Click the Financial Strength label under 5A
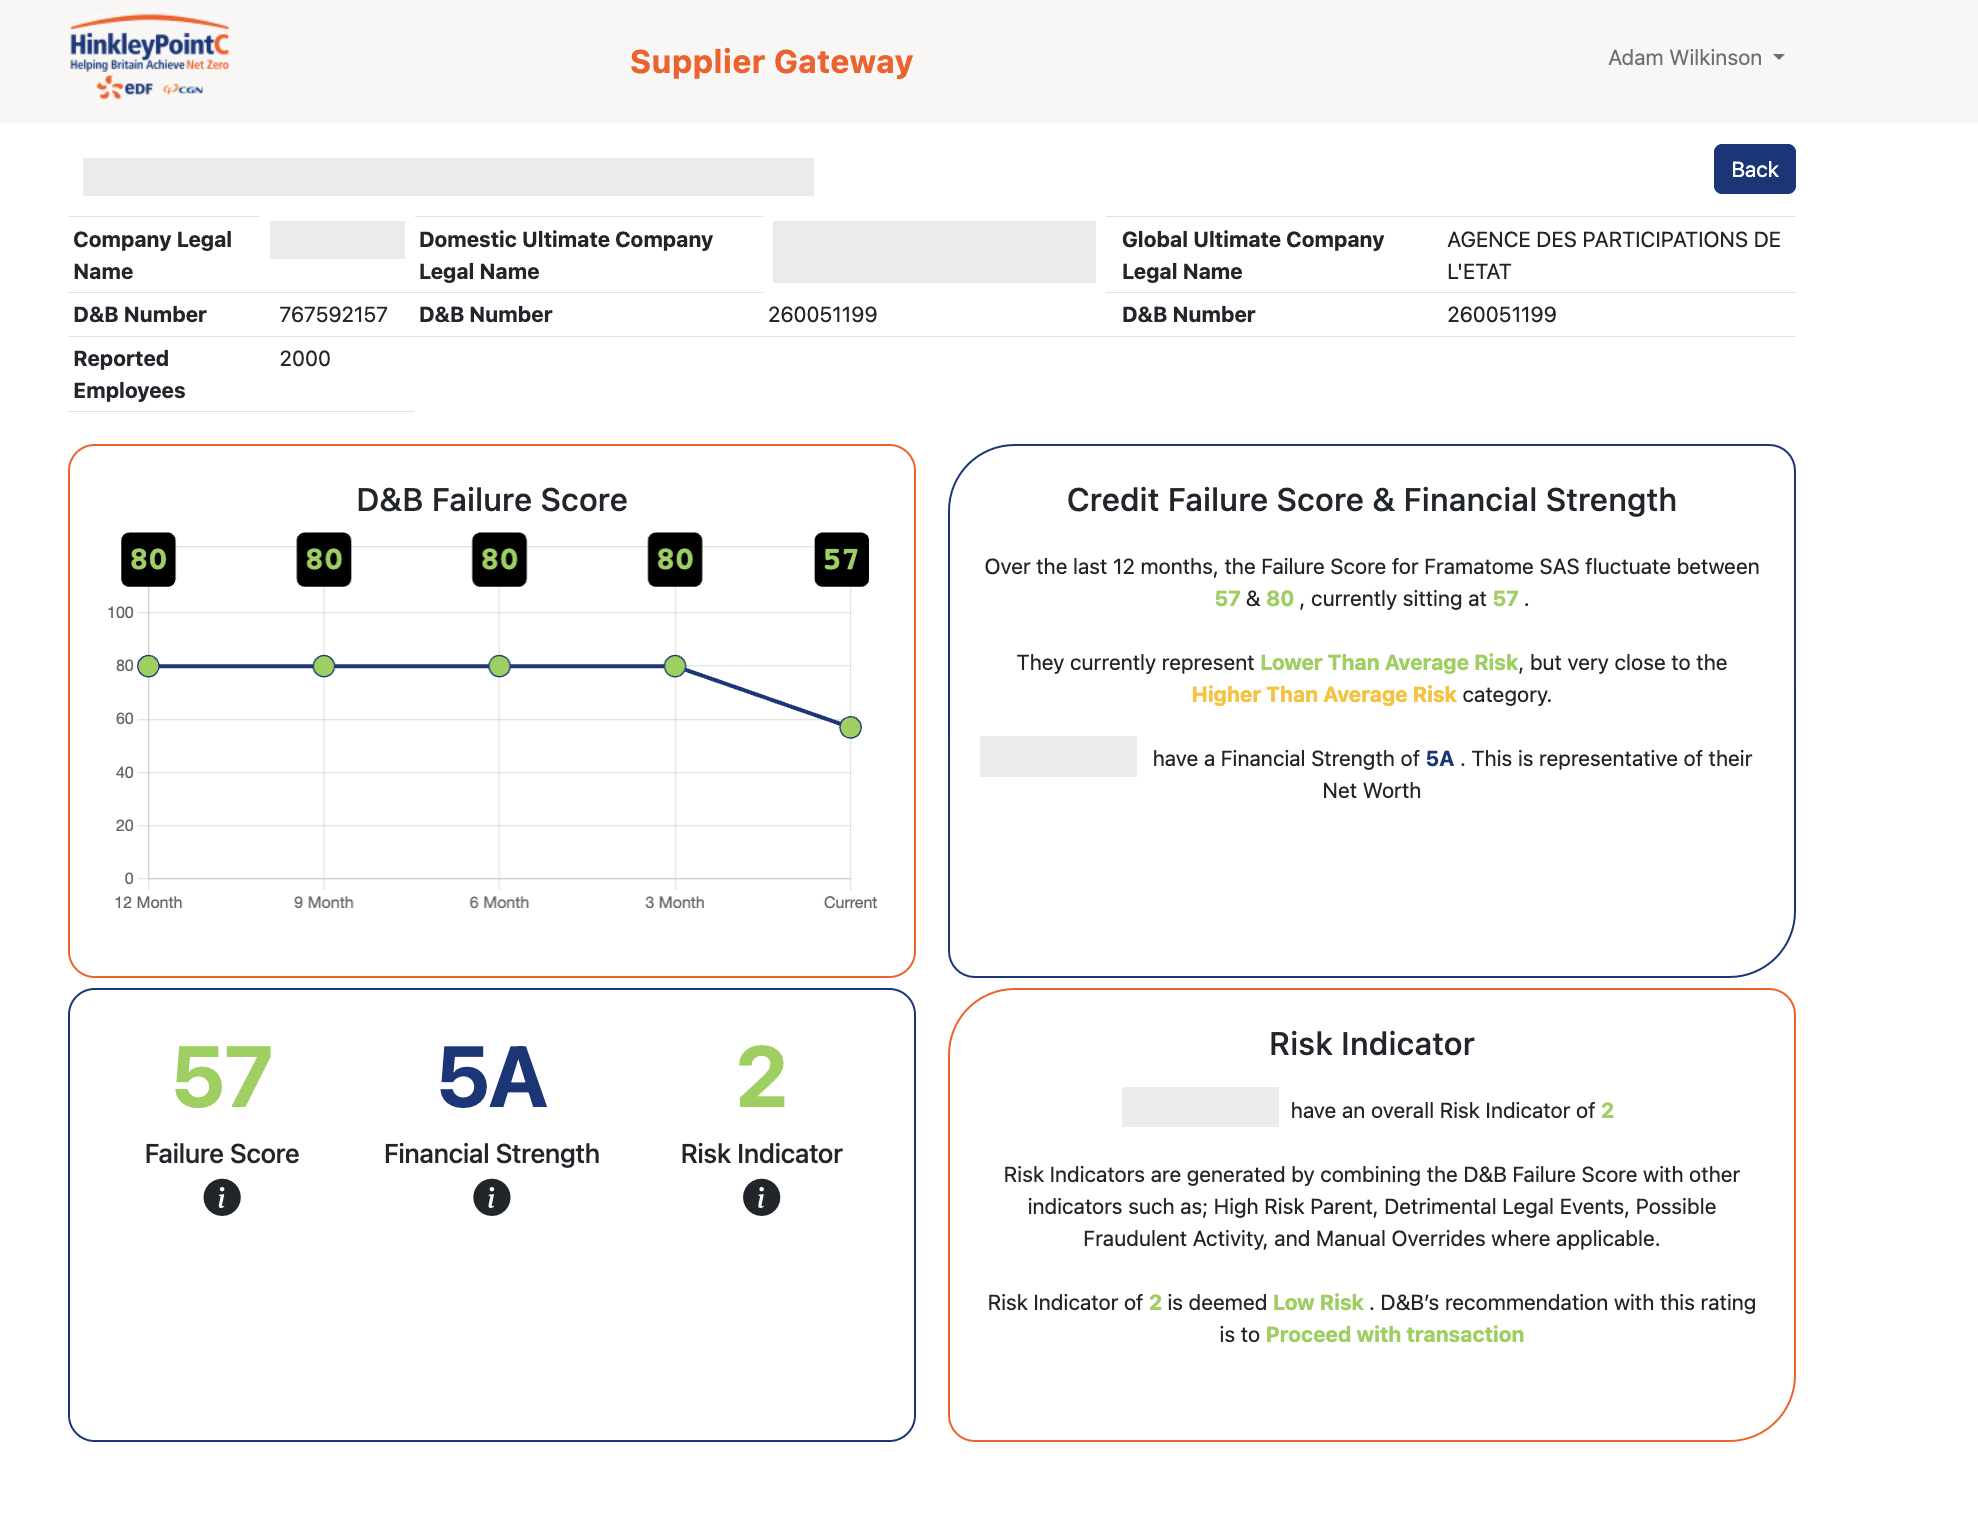The height and width of the screenshot is (1526, 1978). coord(492,1154)
